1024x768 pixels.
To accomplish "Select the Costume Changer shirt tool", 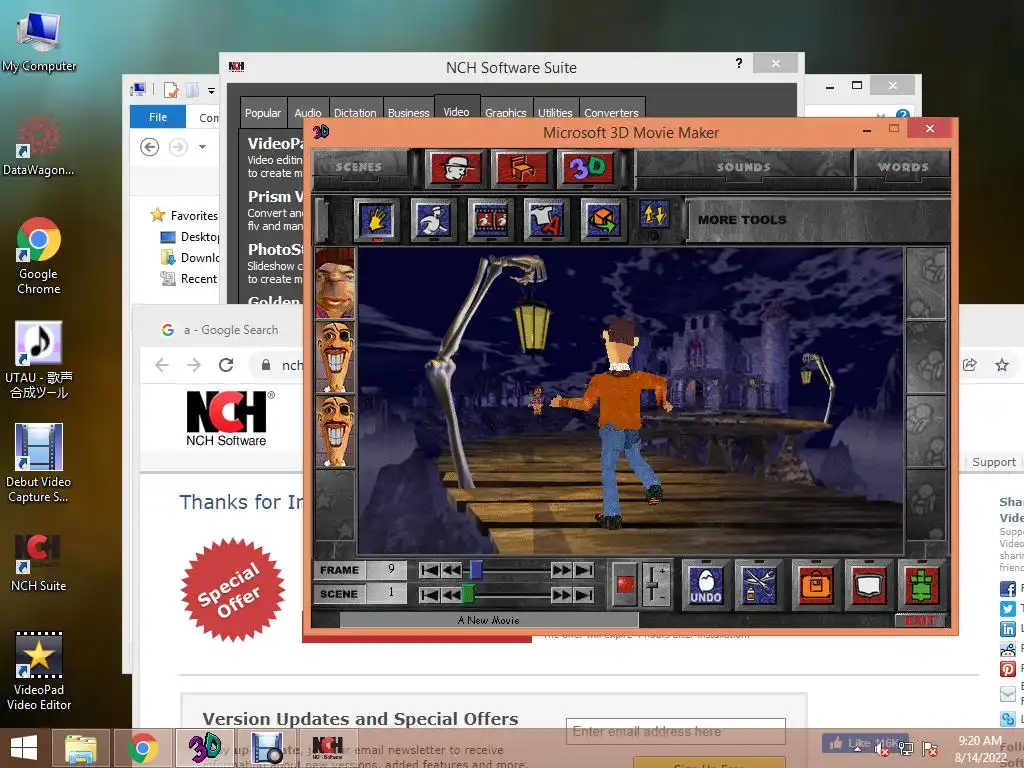I will [x=546, y=220].
